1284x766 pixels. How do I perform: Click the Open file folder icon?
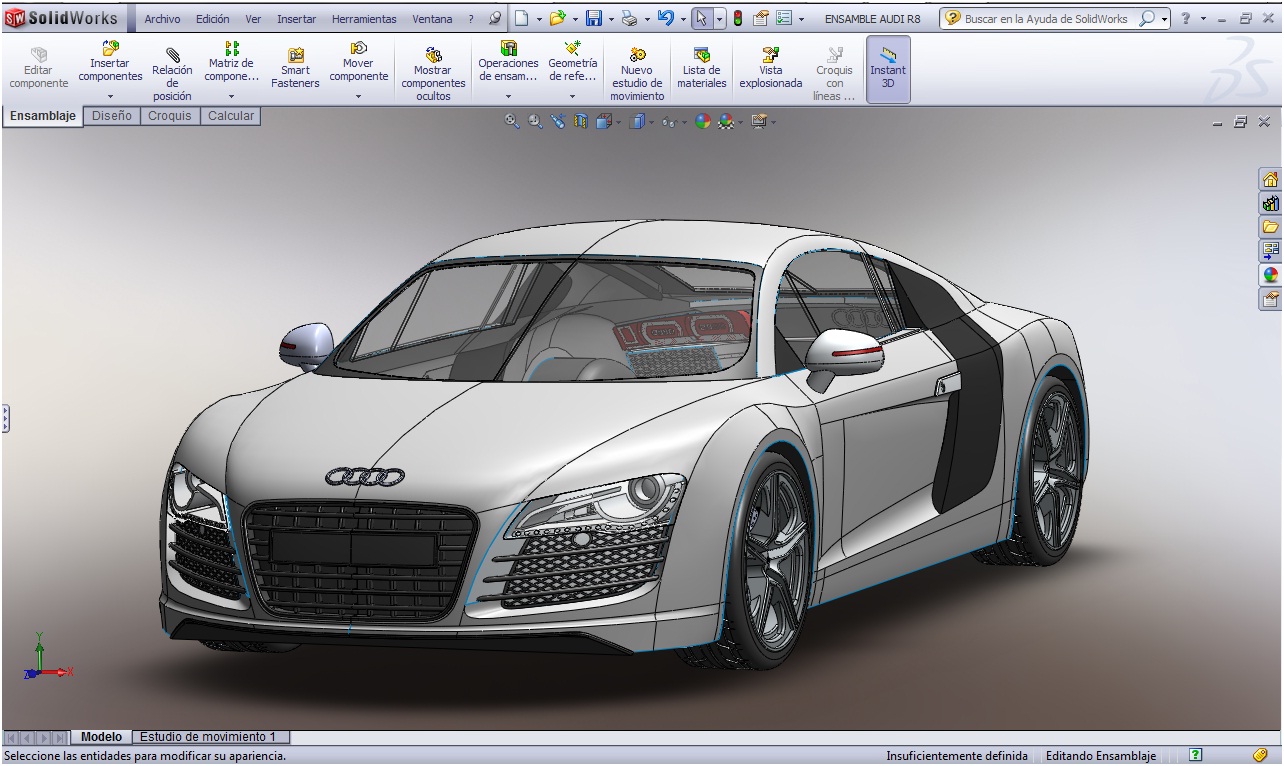(x=557, y=18)
